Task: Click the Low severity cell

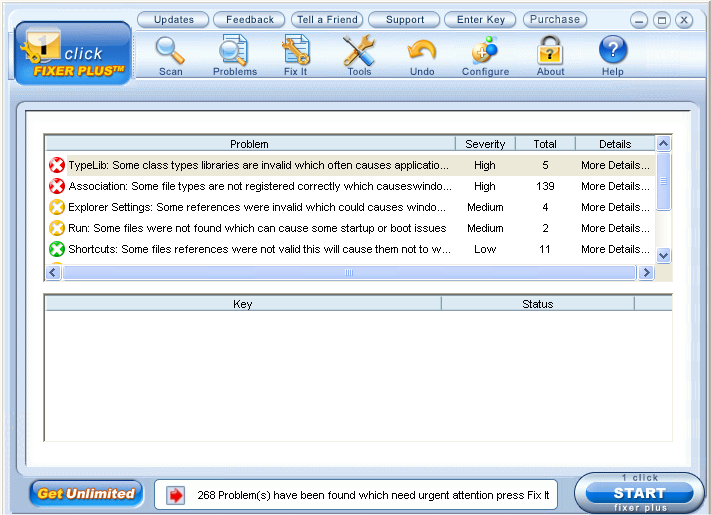Action: (485, 249)
